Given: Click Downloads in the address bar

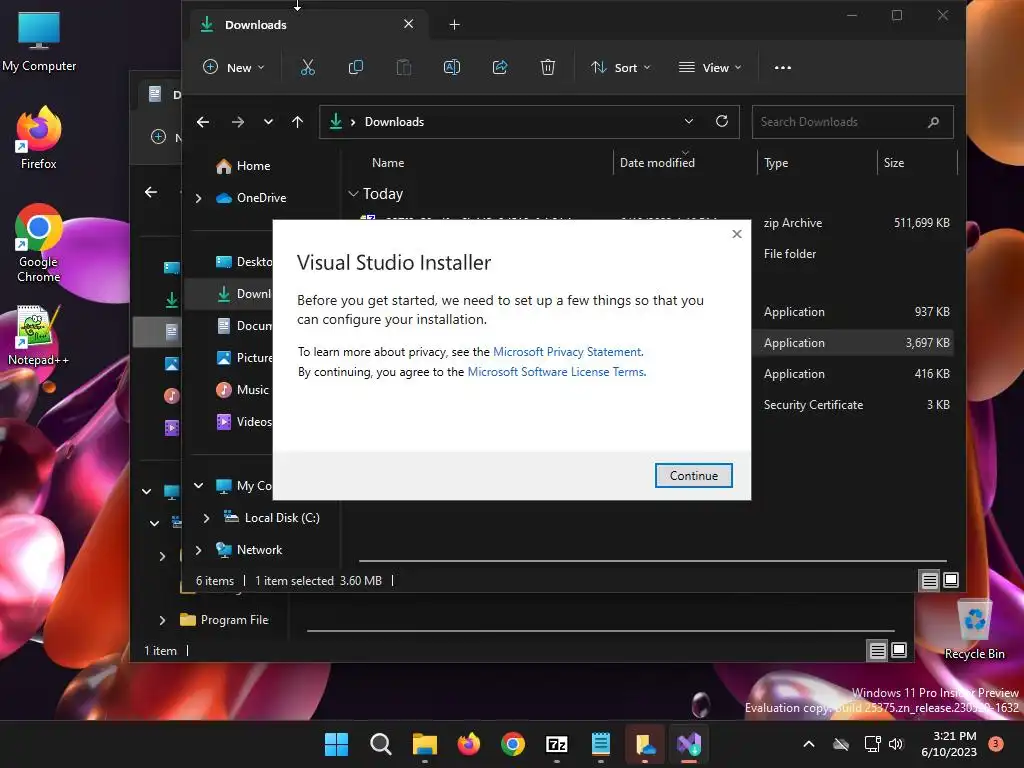Looking at the screenshot, I should [394, 122].
